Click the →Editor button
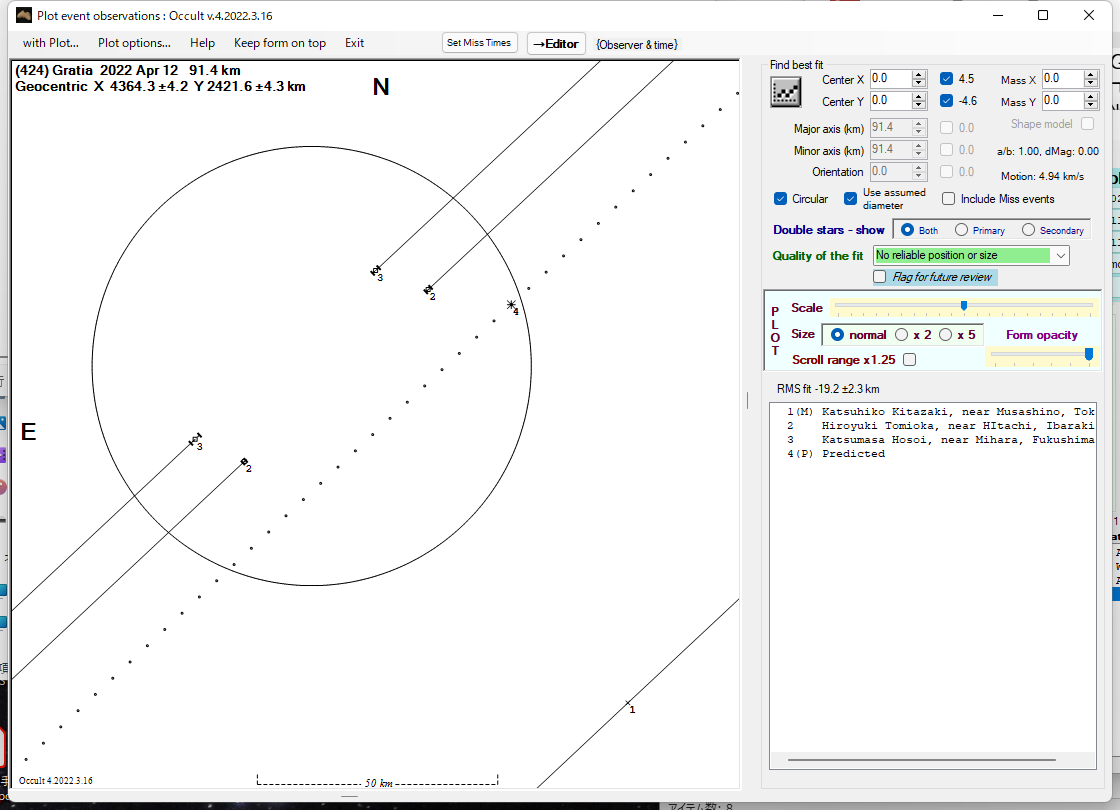 (555, 43)
